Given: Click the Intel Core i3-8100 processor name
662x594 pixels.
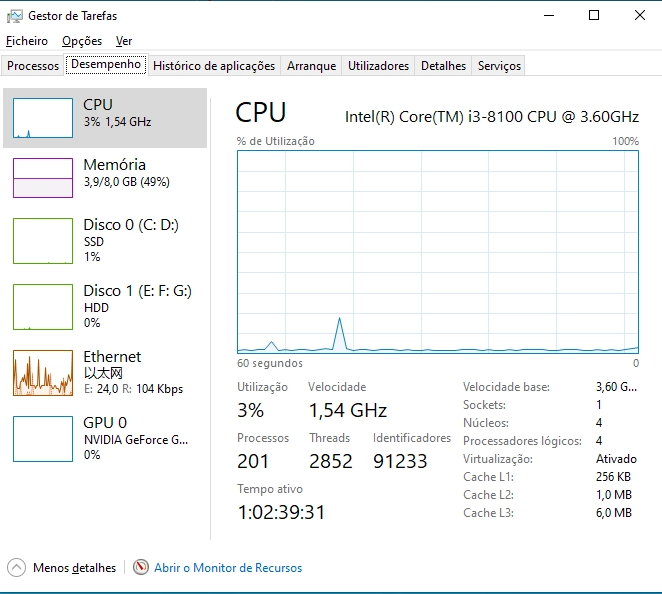Looking at the screenshot, I should (x=492, y=117).
